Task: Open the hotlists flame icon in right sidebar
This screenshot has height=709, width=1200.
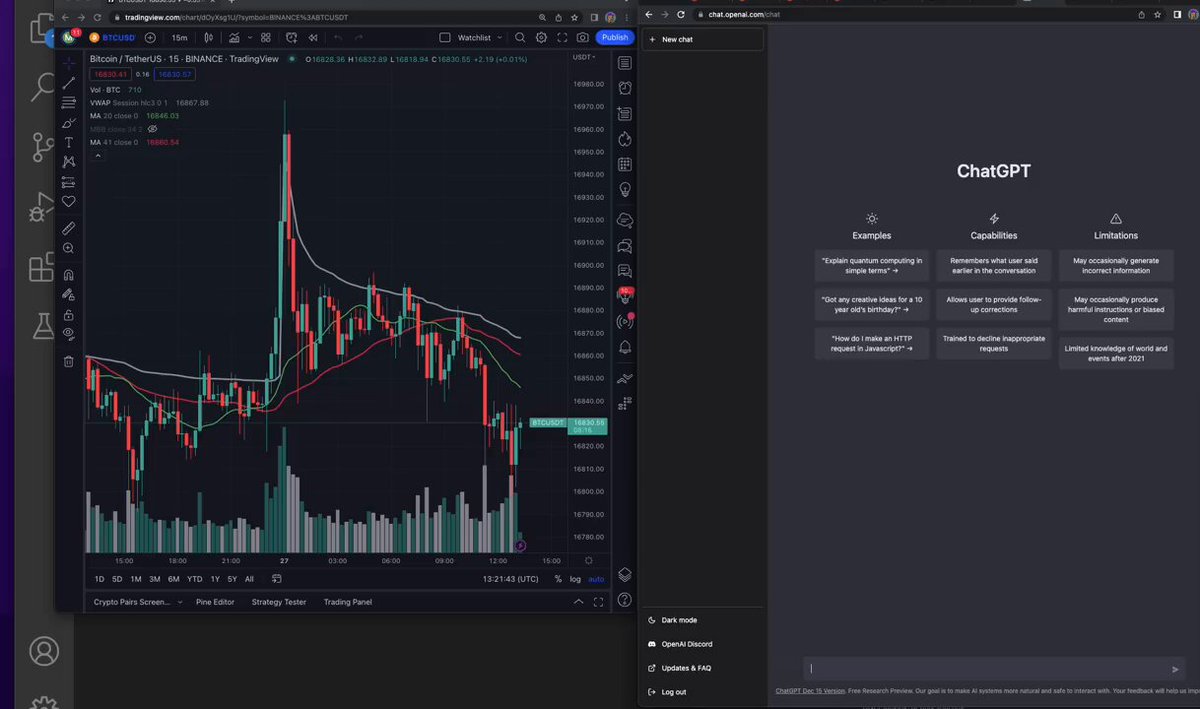Action: pos(625,139)
